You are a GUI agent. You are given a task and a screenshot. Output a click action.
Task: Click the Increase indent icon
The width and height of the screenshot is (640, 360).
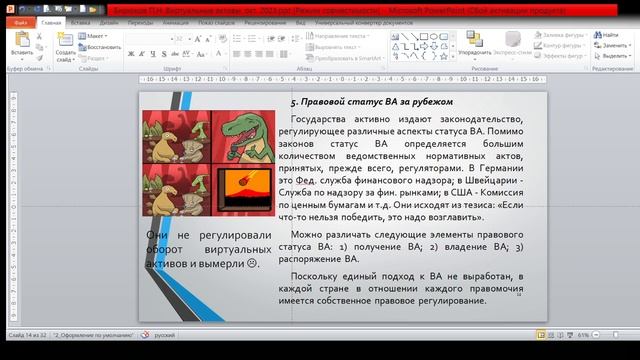click(281, 39)
